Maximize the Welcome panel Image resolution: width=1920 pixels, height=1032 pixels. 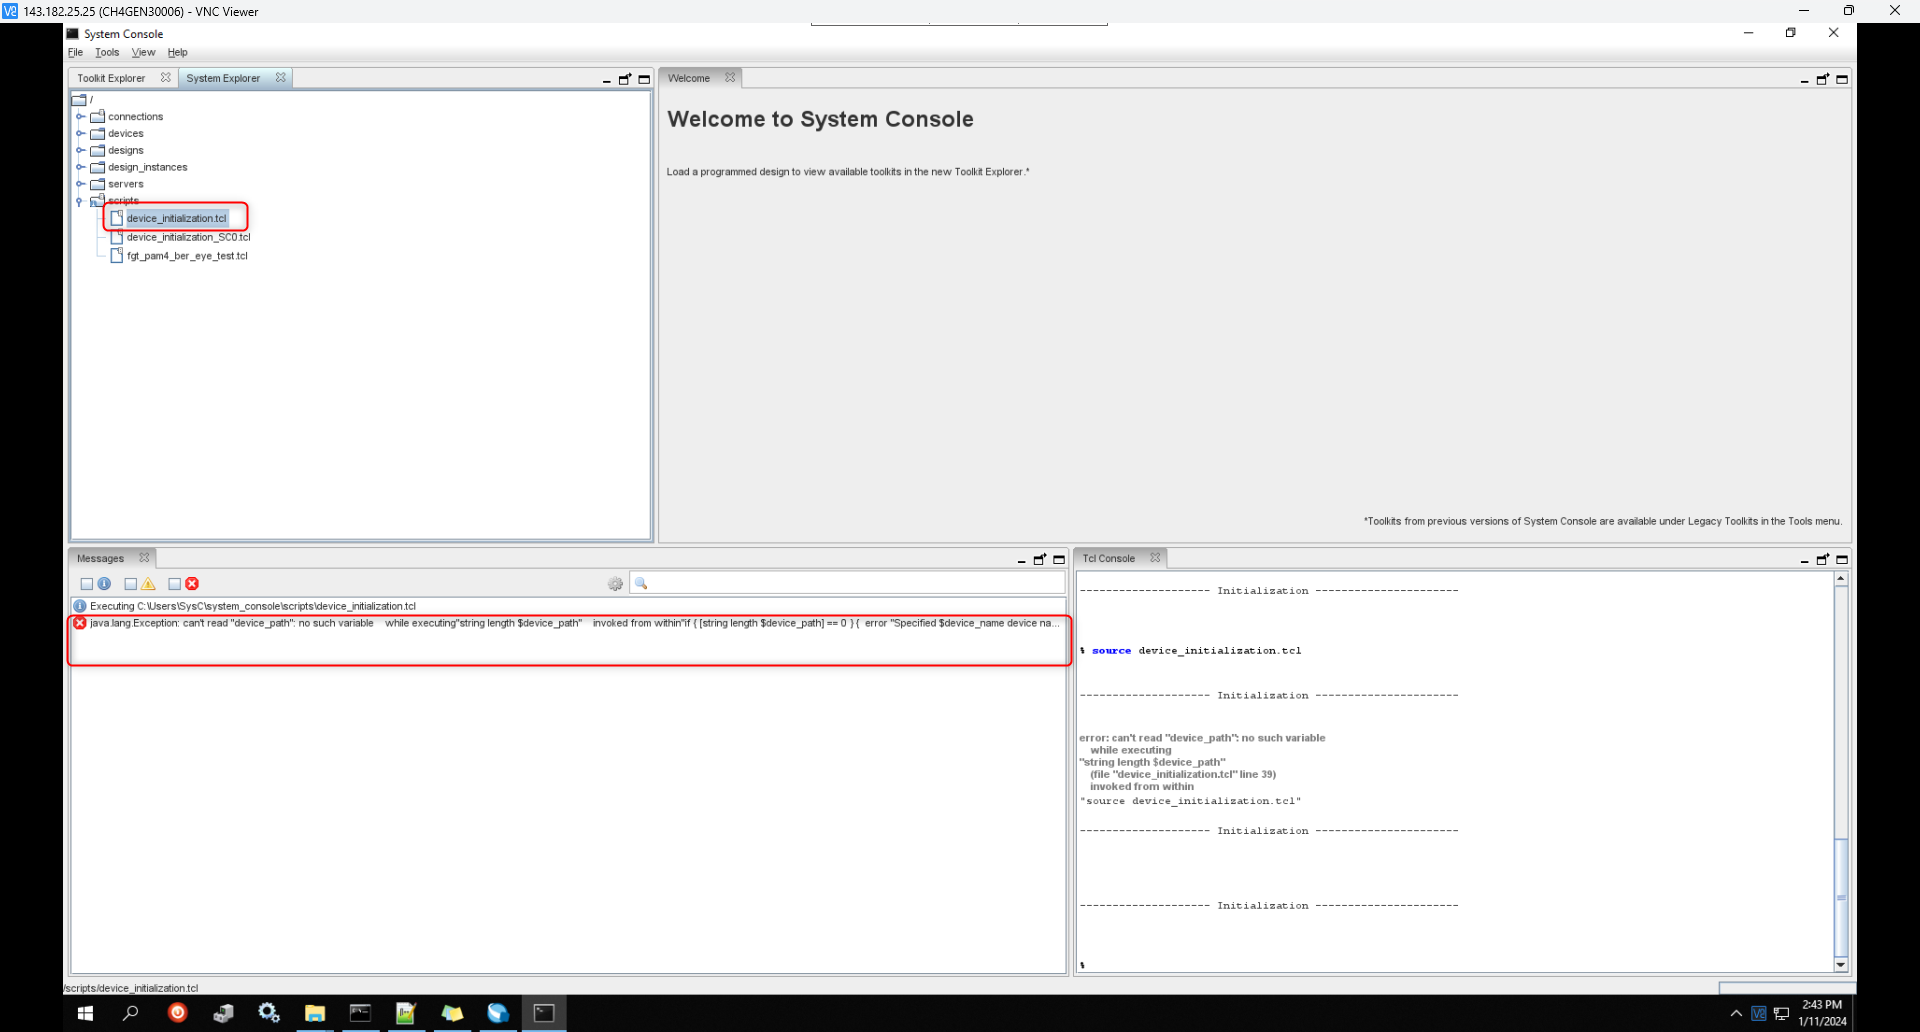(x=1841, y=79)
